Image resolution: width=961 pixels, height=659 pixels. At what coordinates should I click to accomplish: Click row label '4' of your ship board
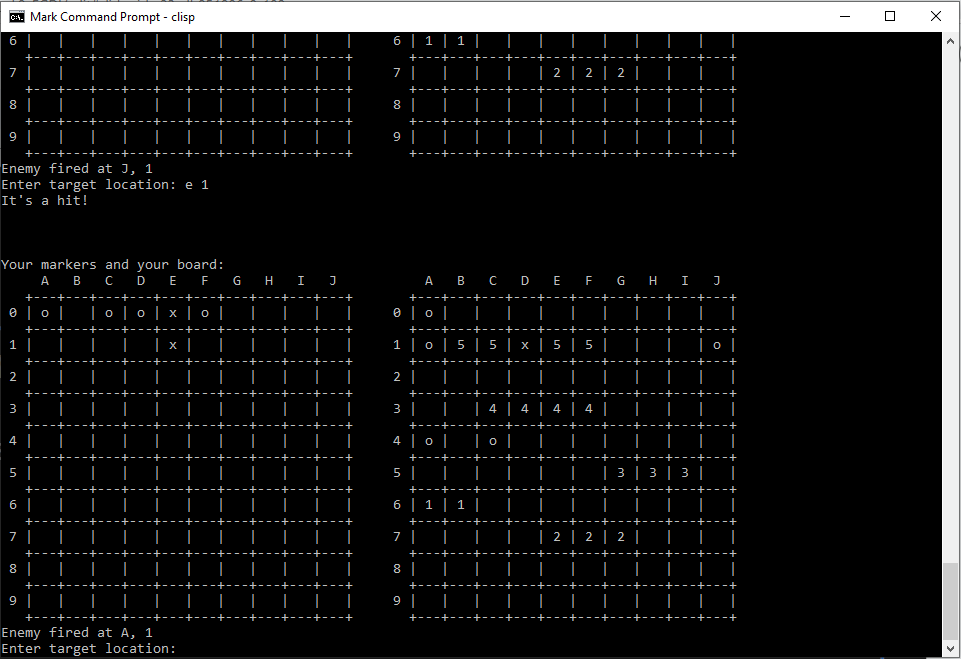click(397, 441)
